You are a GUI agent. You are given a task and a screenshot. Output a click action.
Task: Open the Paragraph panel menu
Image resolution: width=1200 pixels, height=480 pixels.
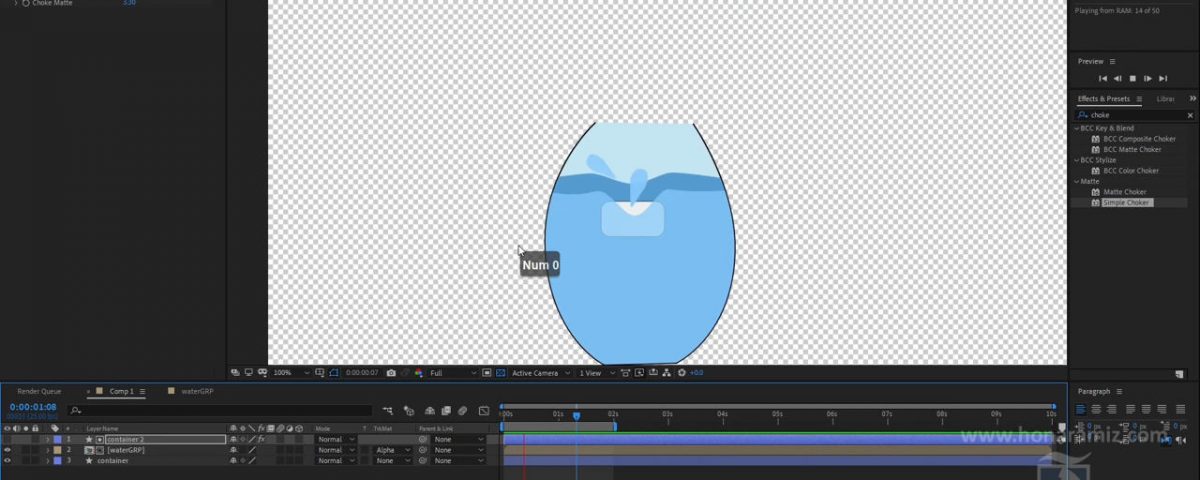click(x=1118, y=391)
